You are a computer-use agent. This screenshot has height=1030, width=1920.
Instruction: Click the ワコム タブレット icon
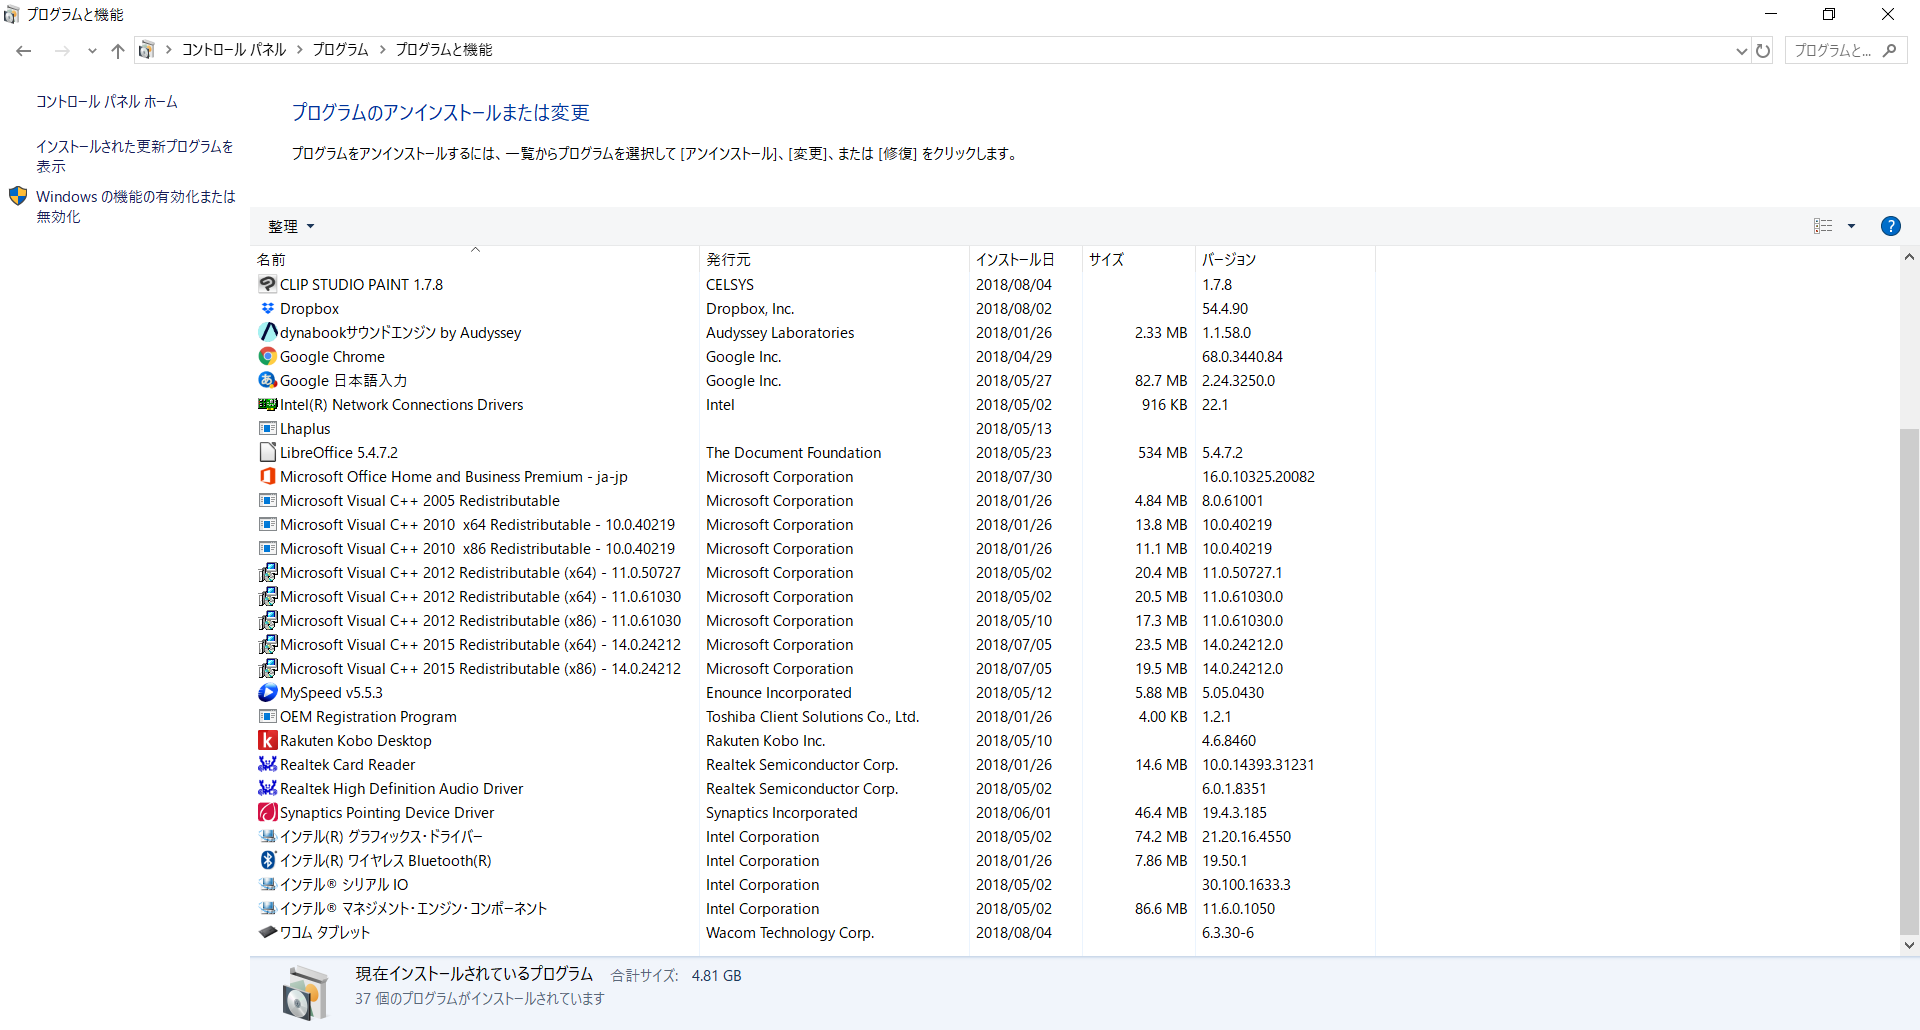click(x=267, y=933)
